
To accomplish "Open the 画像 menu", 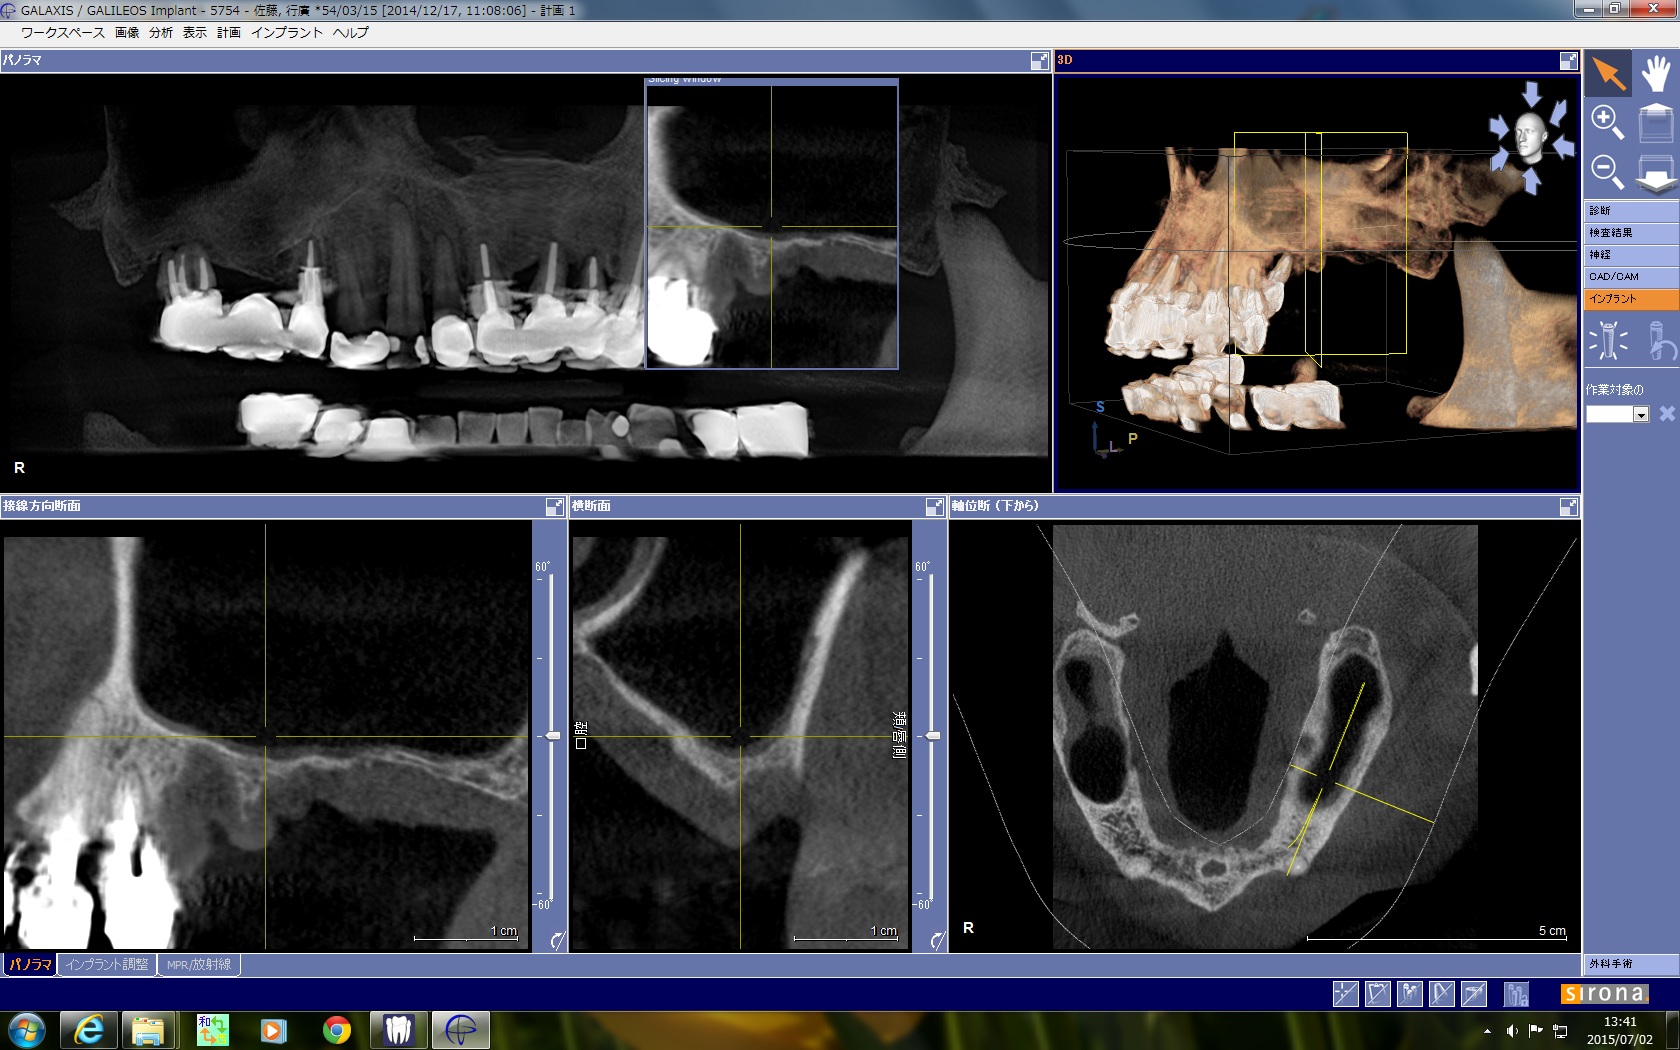I will (127, 32).
